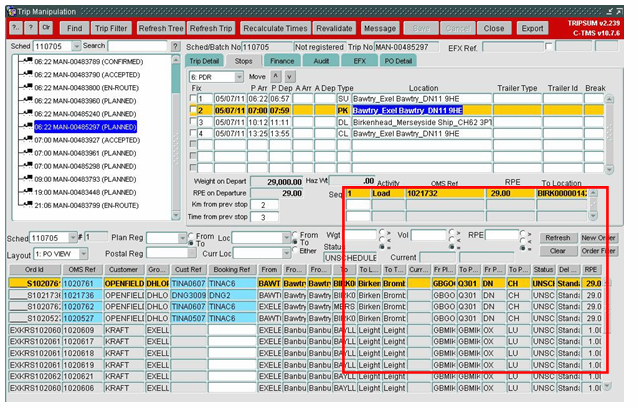Image resolution: width=639 pixels, height=409 pixels.
Task: Click the 'Km from prev stop' field
Action: tap(264, 204)
